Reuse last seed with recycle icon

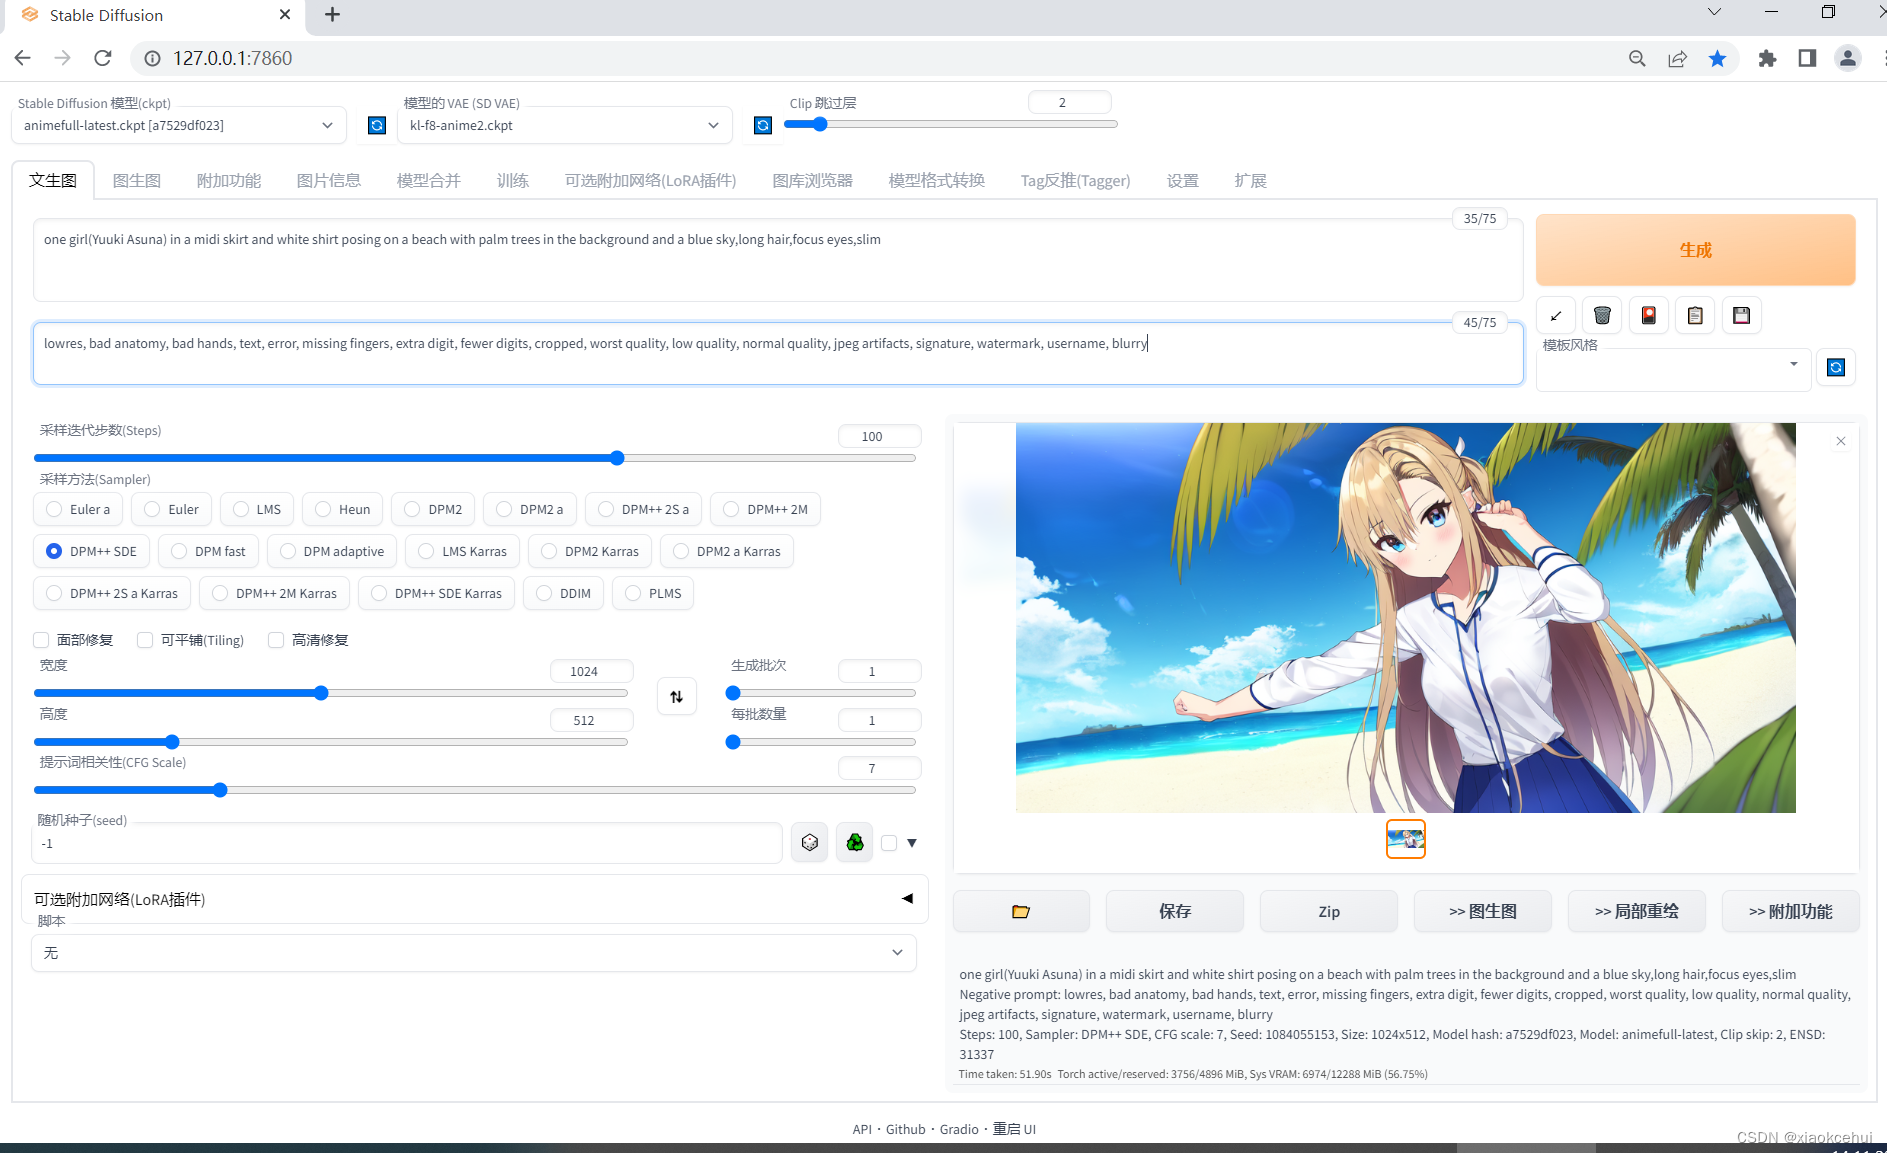tap(855, 843)
